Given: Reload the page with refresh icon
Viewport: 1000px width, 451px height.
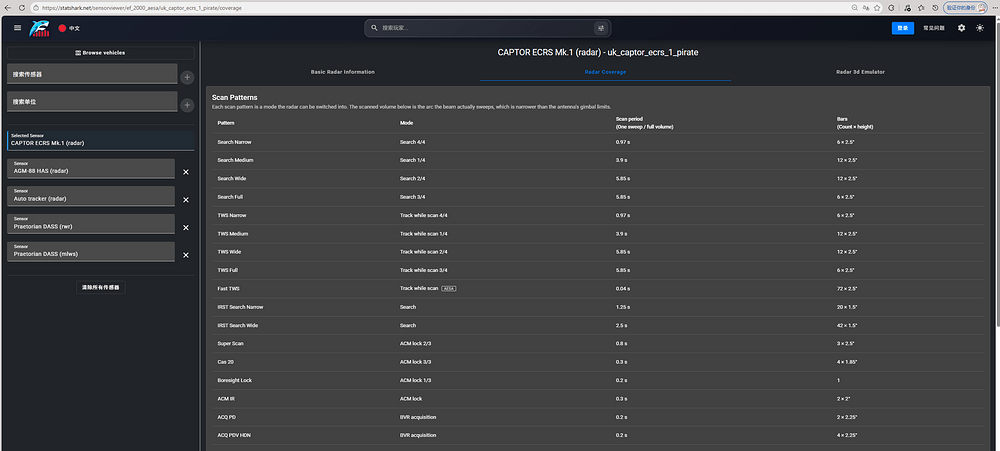Looking at the screenshot, I should (x=22, y=8).
